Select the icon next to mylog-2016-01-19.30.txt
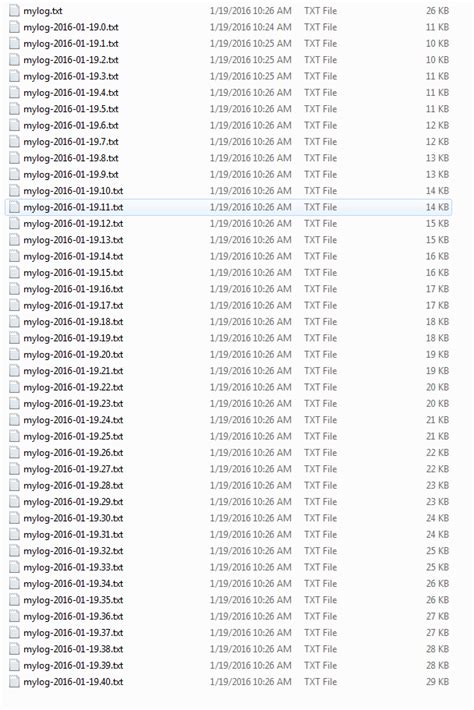Image resolution: width=474 pixels, height=710 pixels. tap(14, 518)
